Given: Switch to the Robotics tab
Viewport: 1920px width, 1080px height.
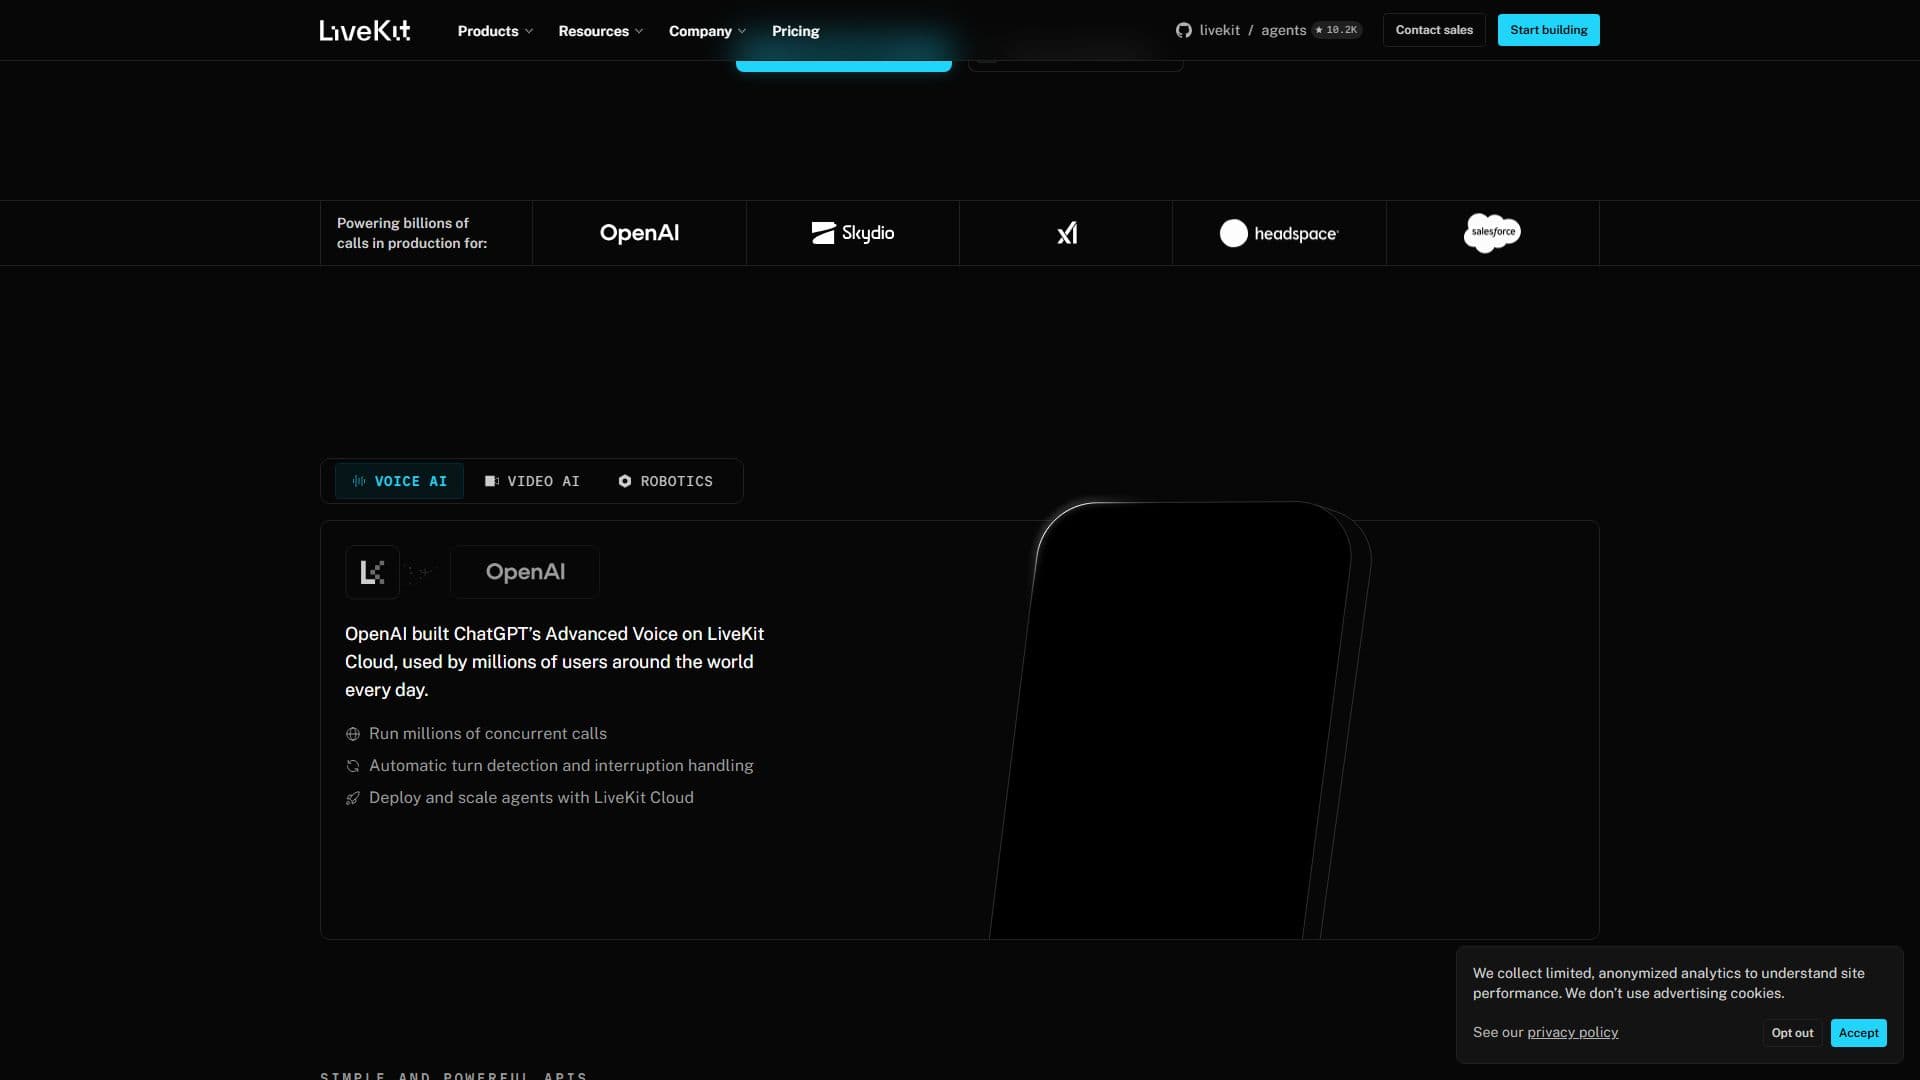Looking at the screenshot, I should [x=665, y=481].
